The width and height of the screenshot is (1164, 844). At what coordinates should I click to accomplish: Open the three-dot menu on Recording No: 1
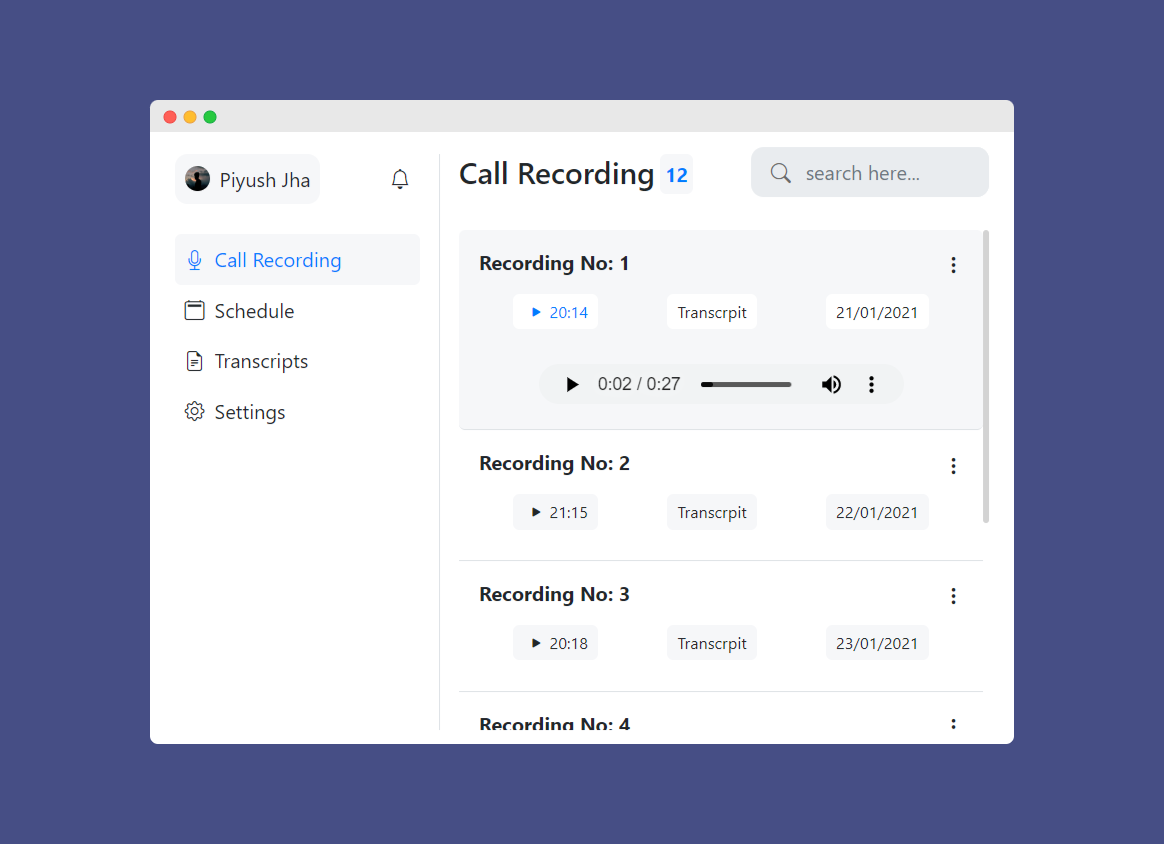953,264
